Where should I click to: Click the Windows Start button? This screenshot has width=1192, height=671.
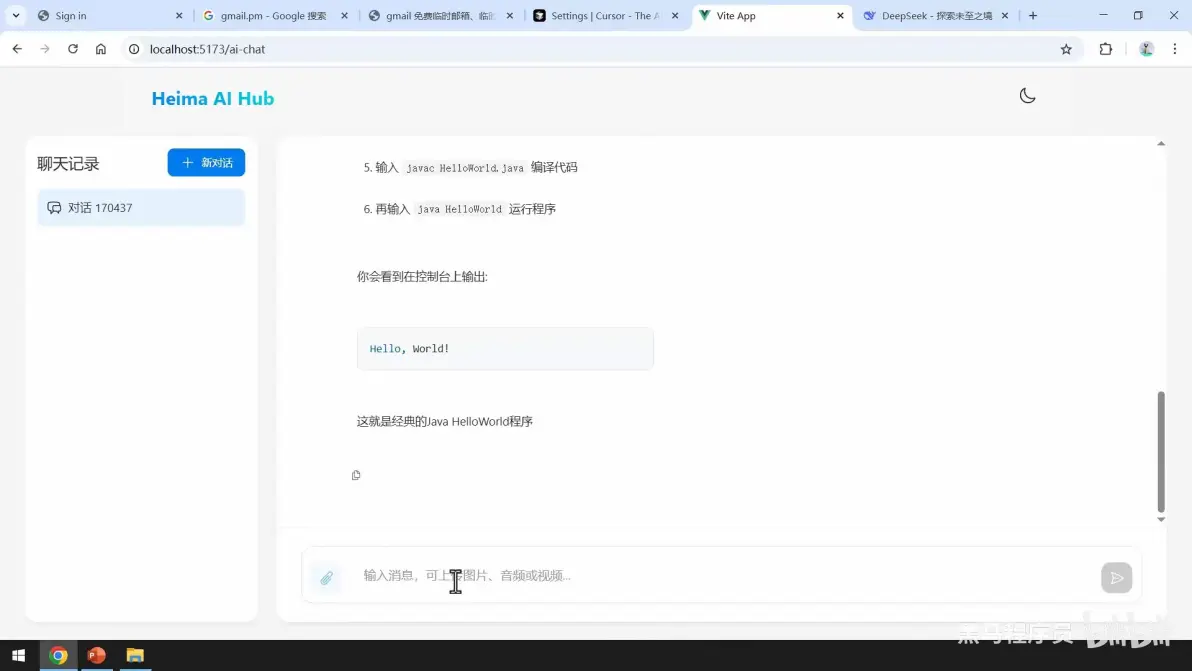coord(19,655)
